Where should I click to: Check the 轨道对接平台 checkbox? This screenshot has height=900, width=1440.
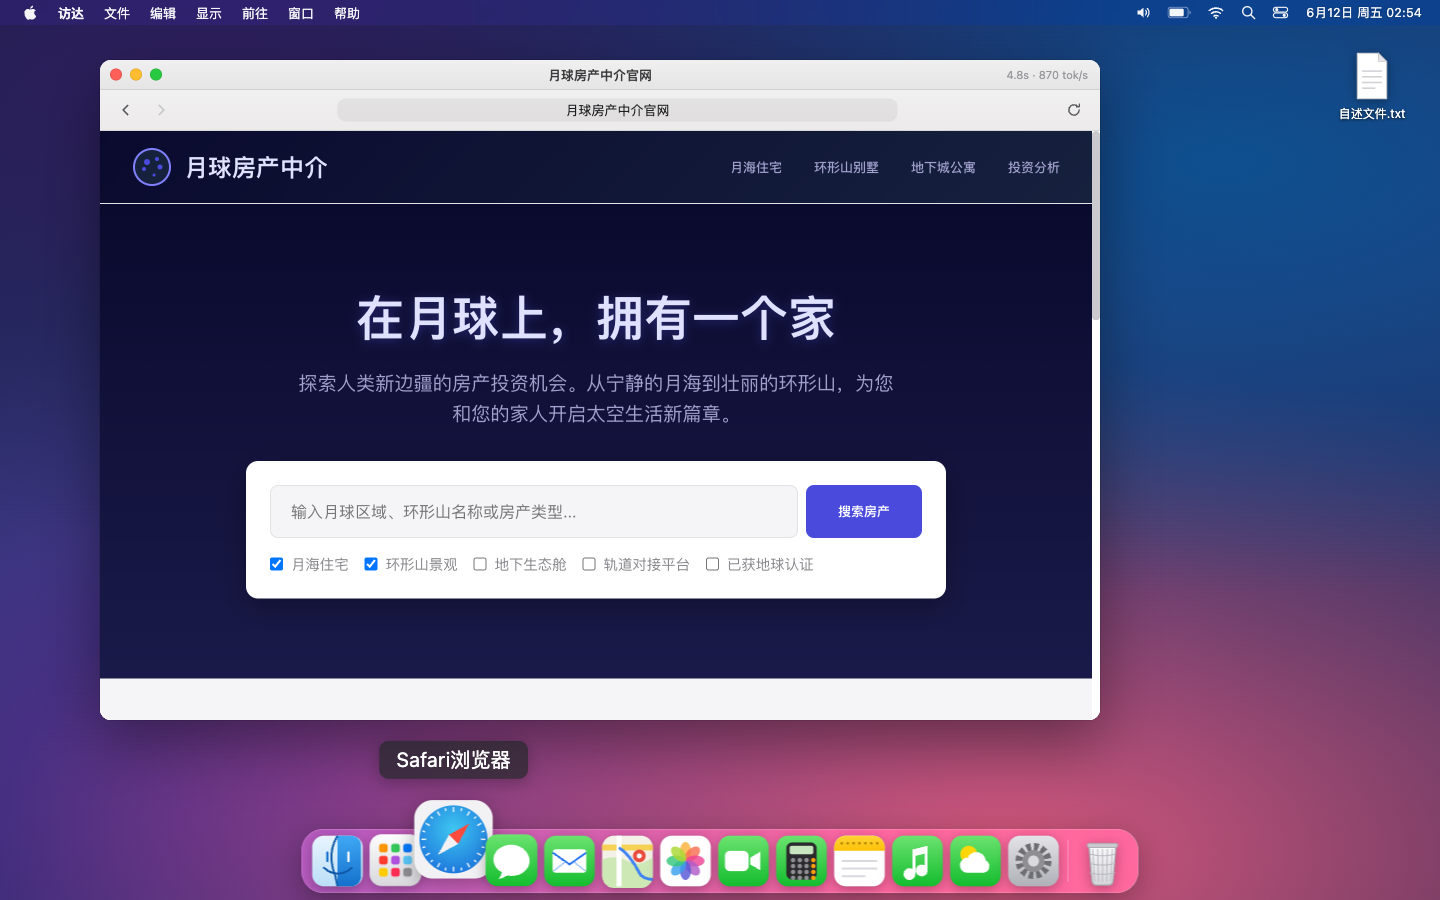coord(589,564)
